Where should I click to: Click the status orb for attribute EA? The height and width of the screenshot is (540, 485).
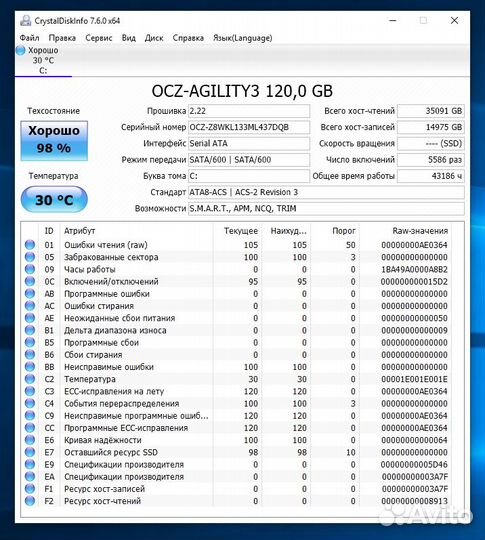[x=30, y=477]
